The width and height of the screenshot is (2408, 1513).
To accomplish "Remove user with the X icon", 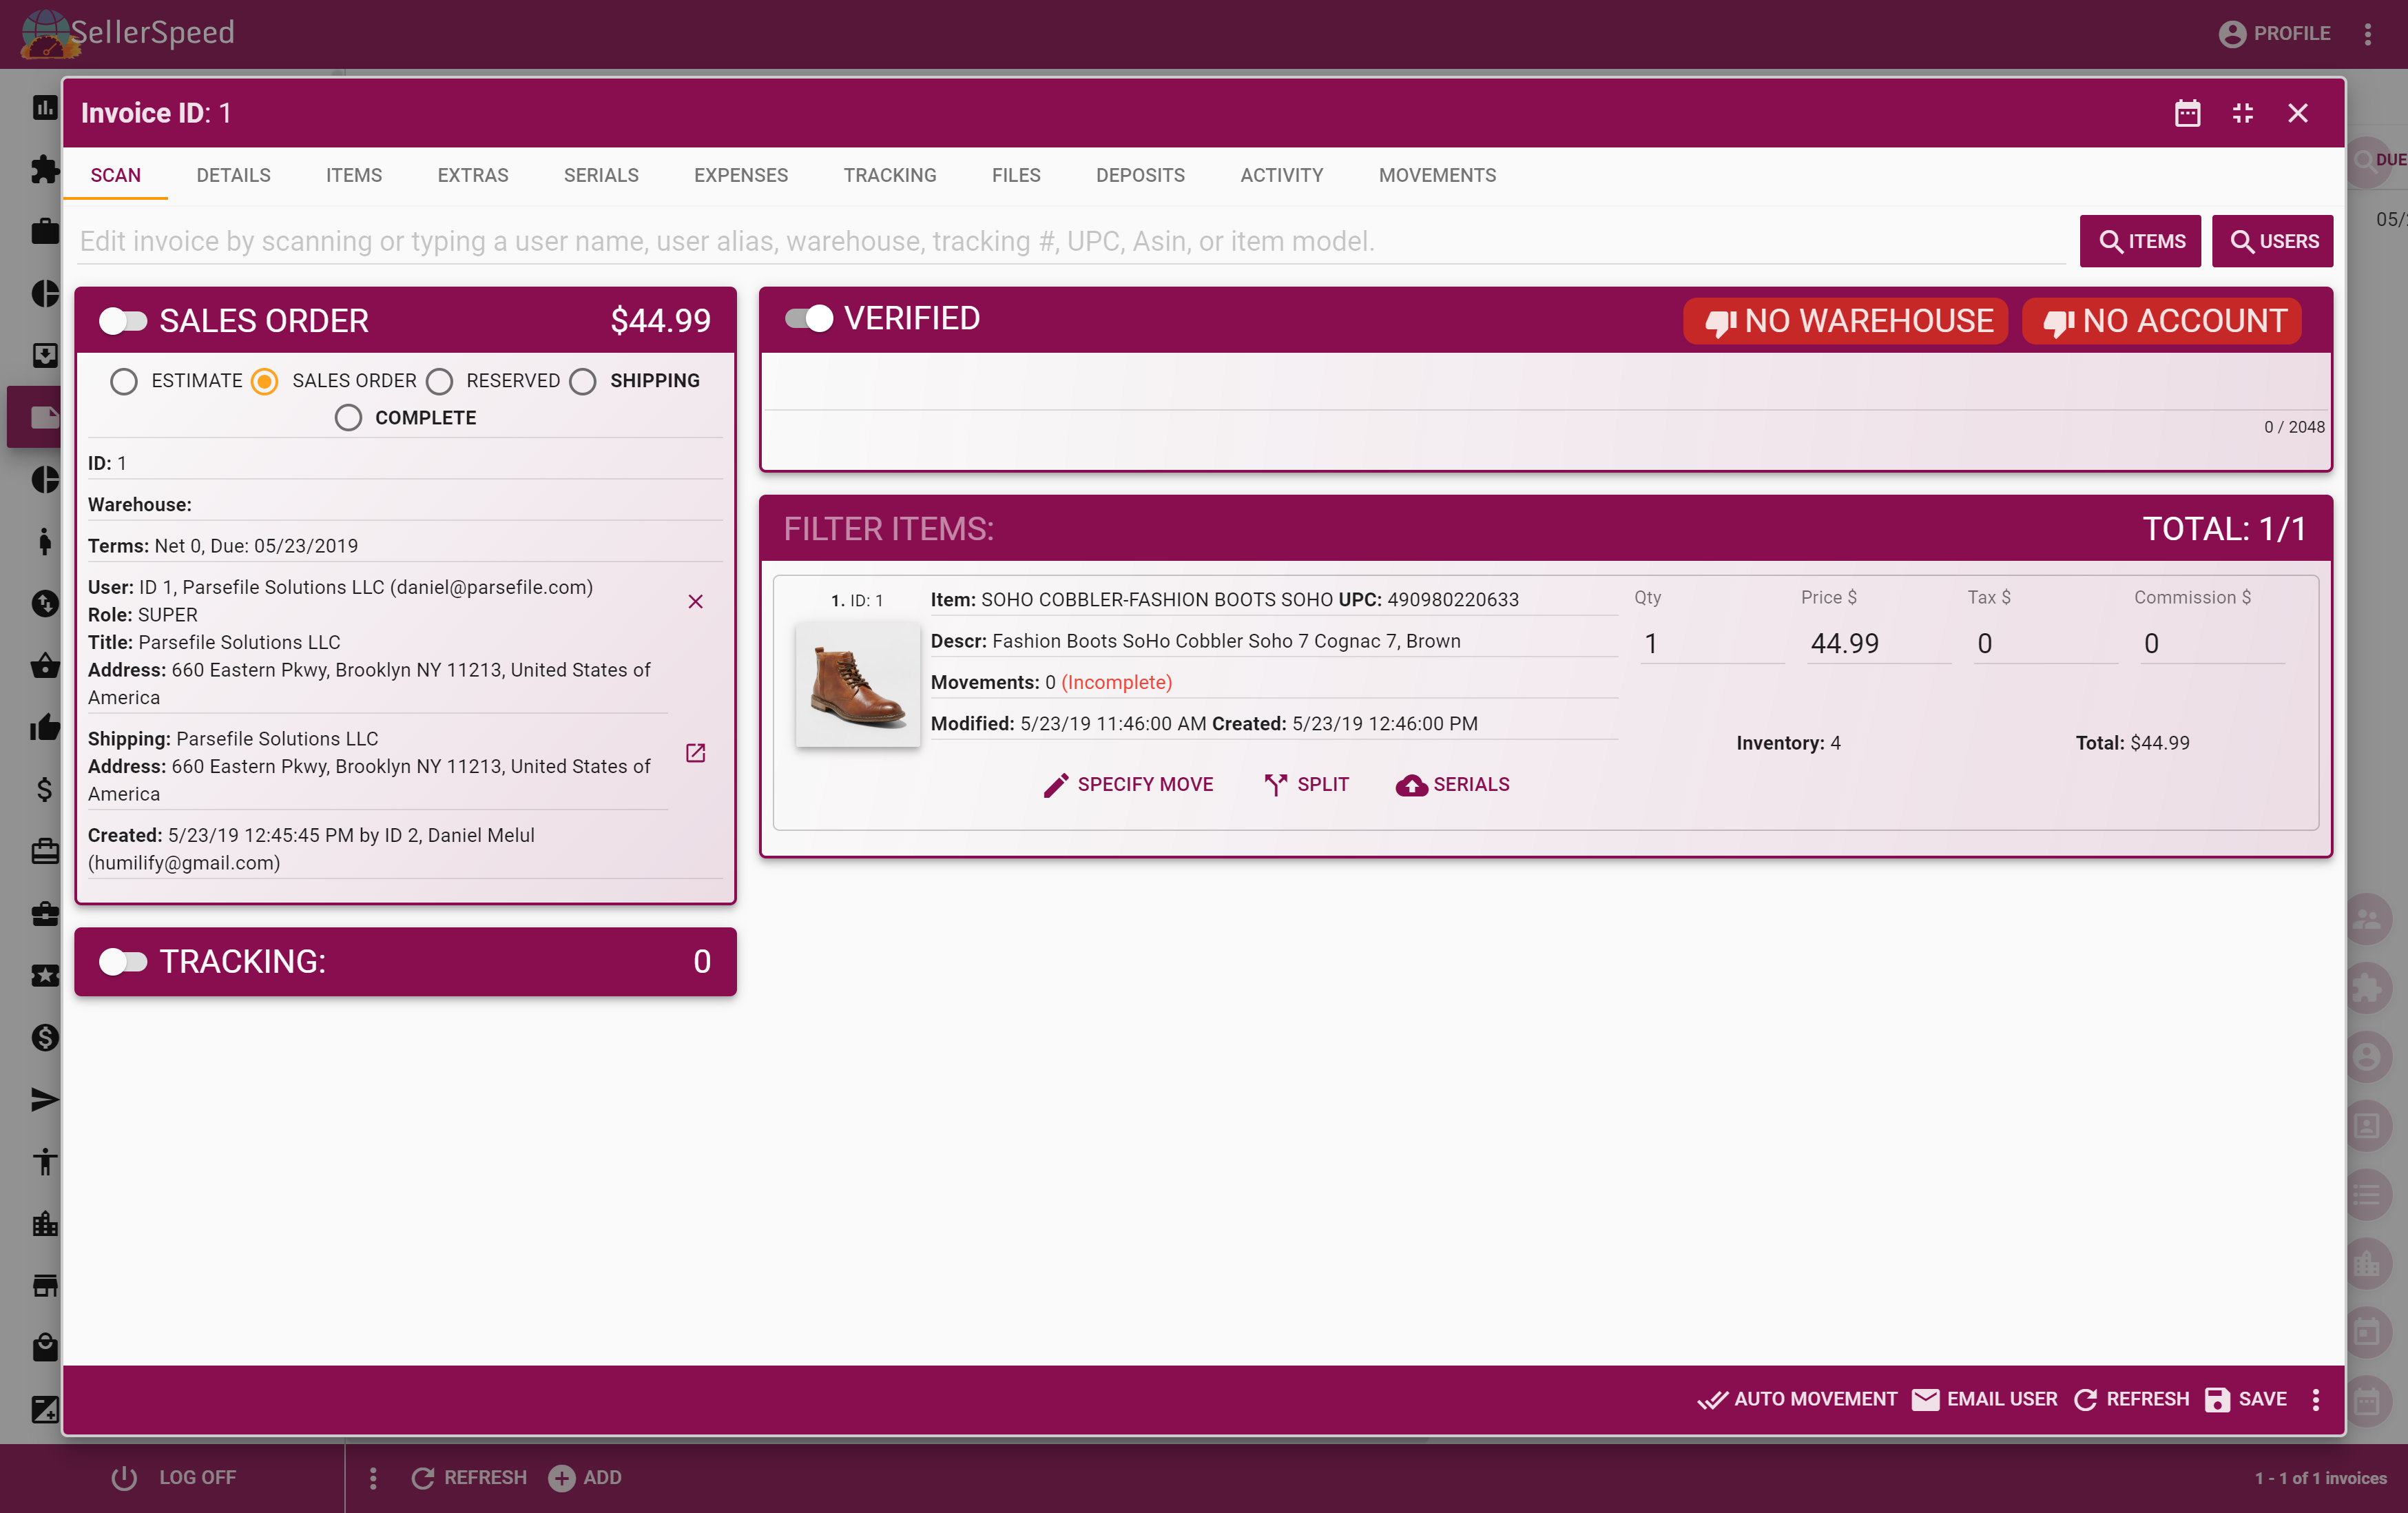I will click(x=695, y=601).
